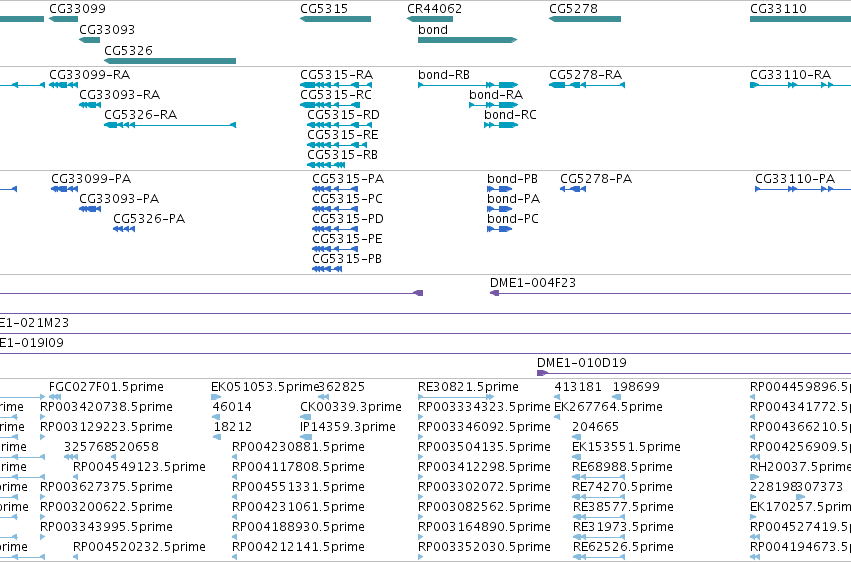The width and height of the screenshot is (851, 562).
Task: Select the CG5315-RB transcript label
Action: coord(342,155)
